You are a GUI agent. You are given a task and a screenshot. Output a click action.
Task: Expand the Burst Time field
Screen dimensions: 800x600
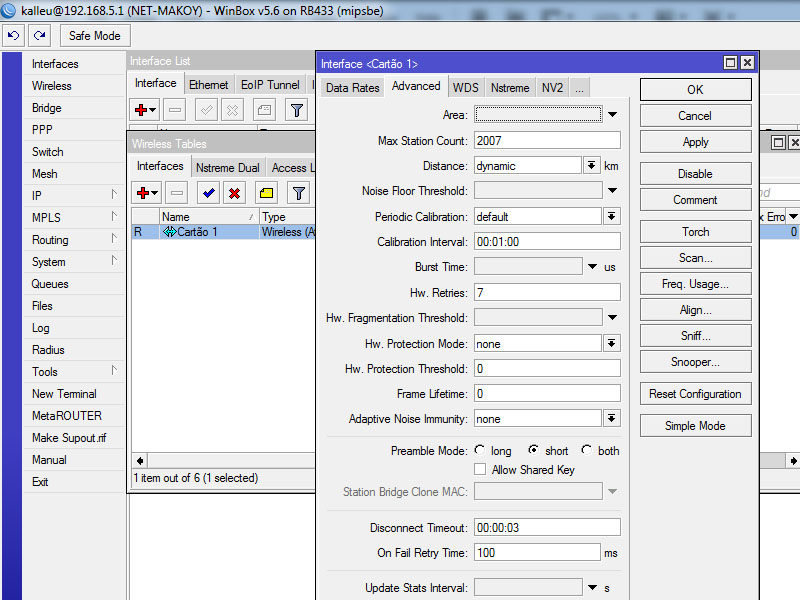(592, 267)
